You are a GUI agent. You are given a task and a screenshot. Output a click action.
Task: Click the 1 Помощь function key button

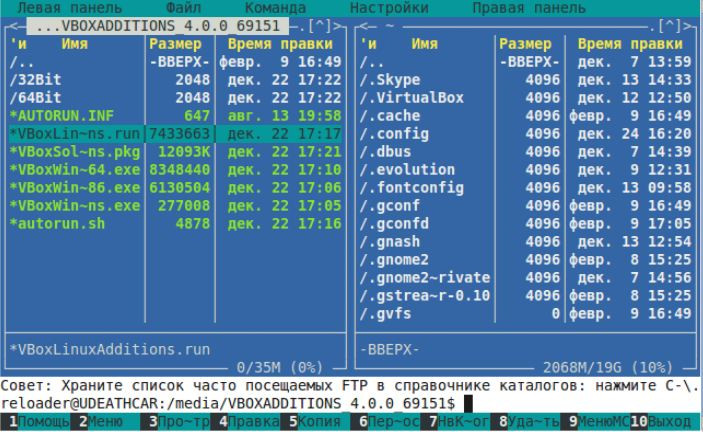pyautogui.click(x=35, y=422)
